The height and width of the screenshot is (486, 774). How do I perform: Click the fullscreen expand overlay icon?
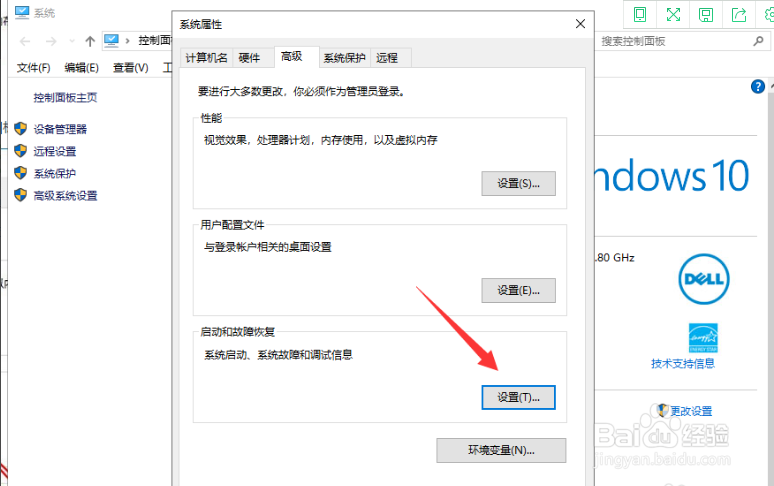pos(673,14)
